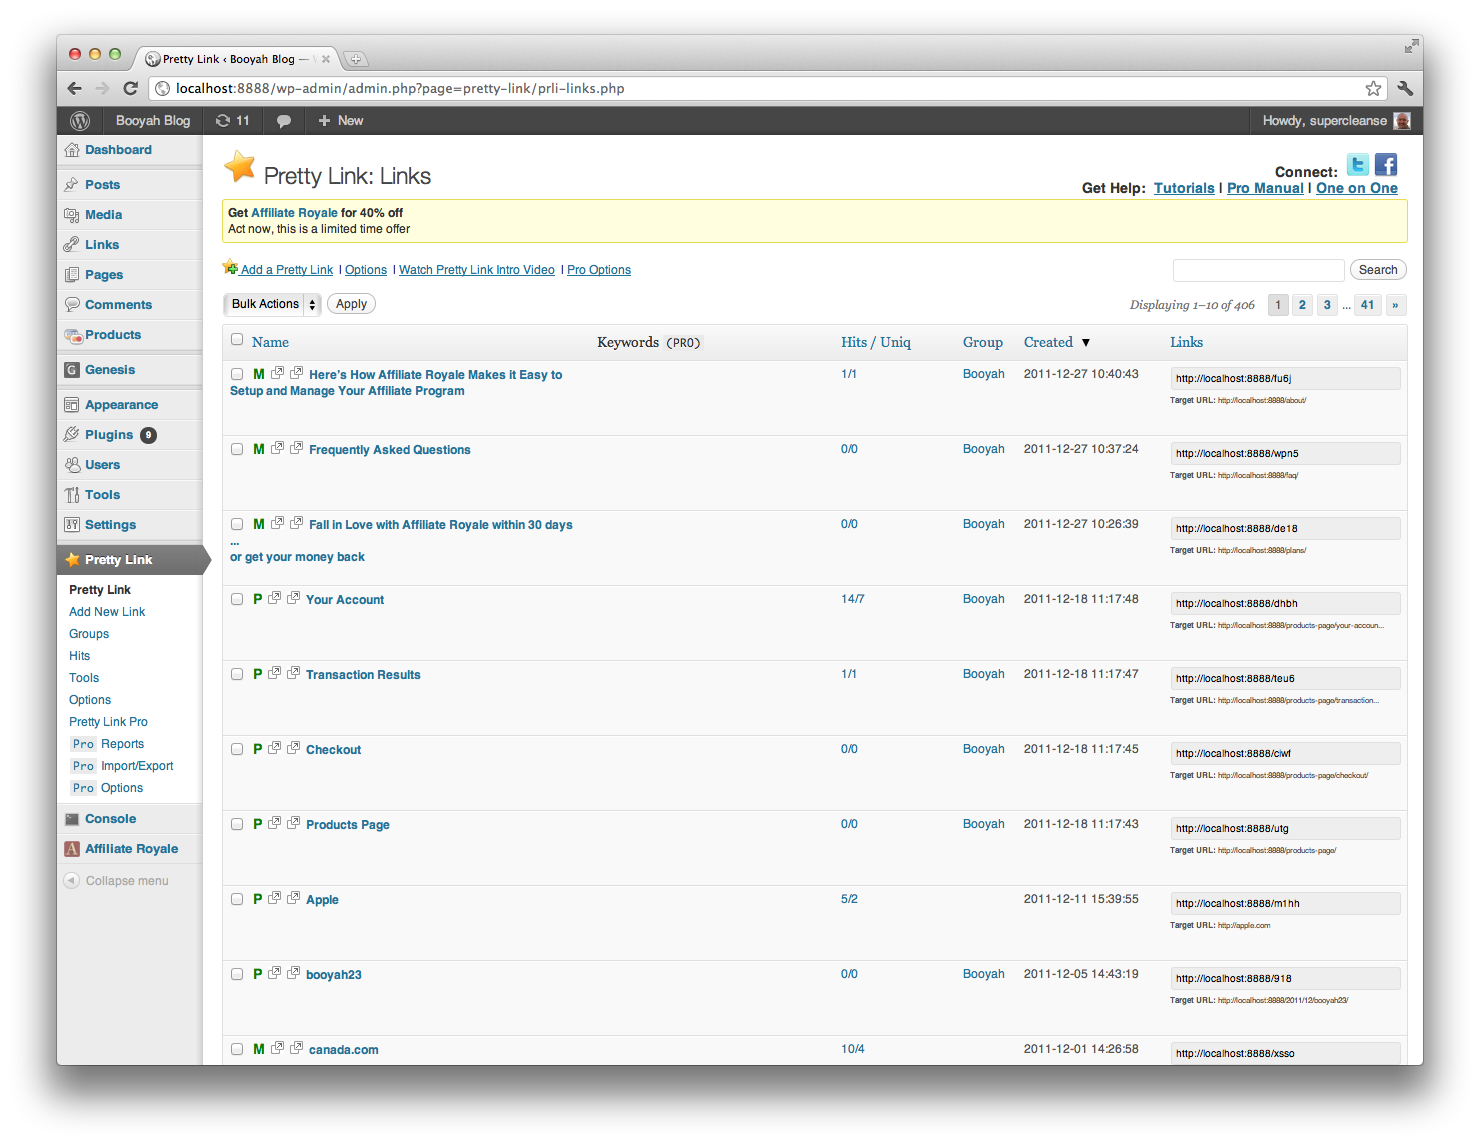Go to page 2 of links
1480x1144 pixels.
coord(1302,305)
